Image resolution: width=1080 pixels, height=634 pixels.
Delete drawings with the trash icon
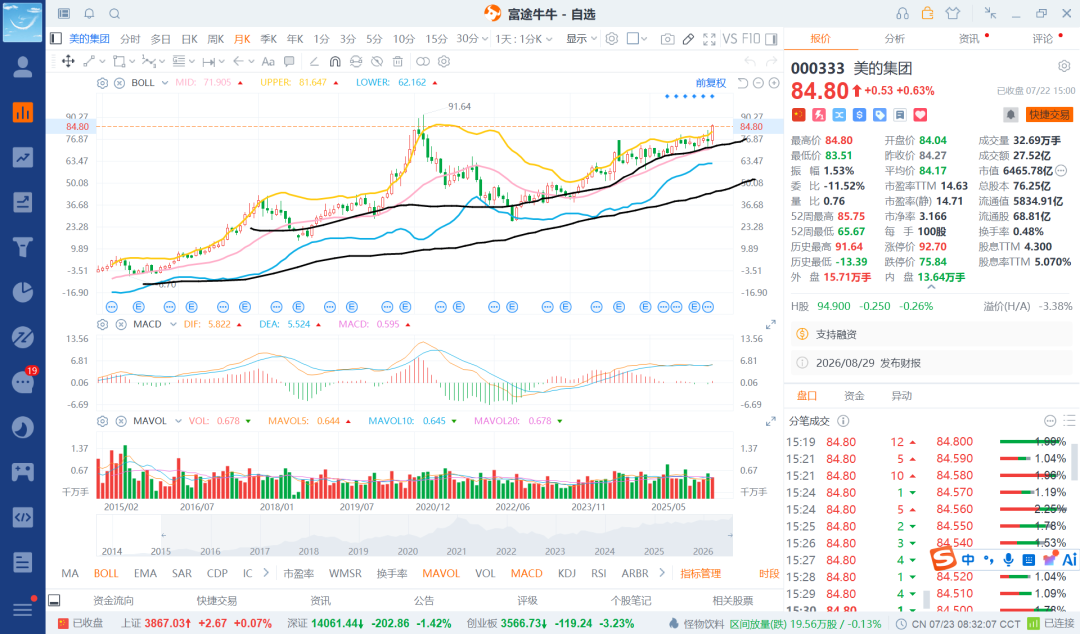tap(397, 61)
